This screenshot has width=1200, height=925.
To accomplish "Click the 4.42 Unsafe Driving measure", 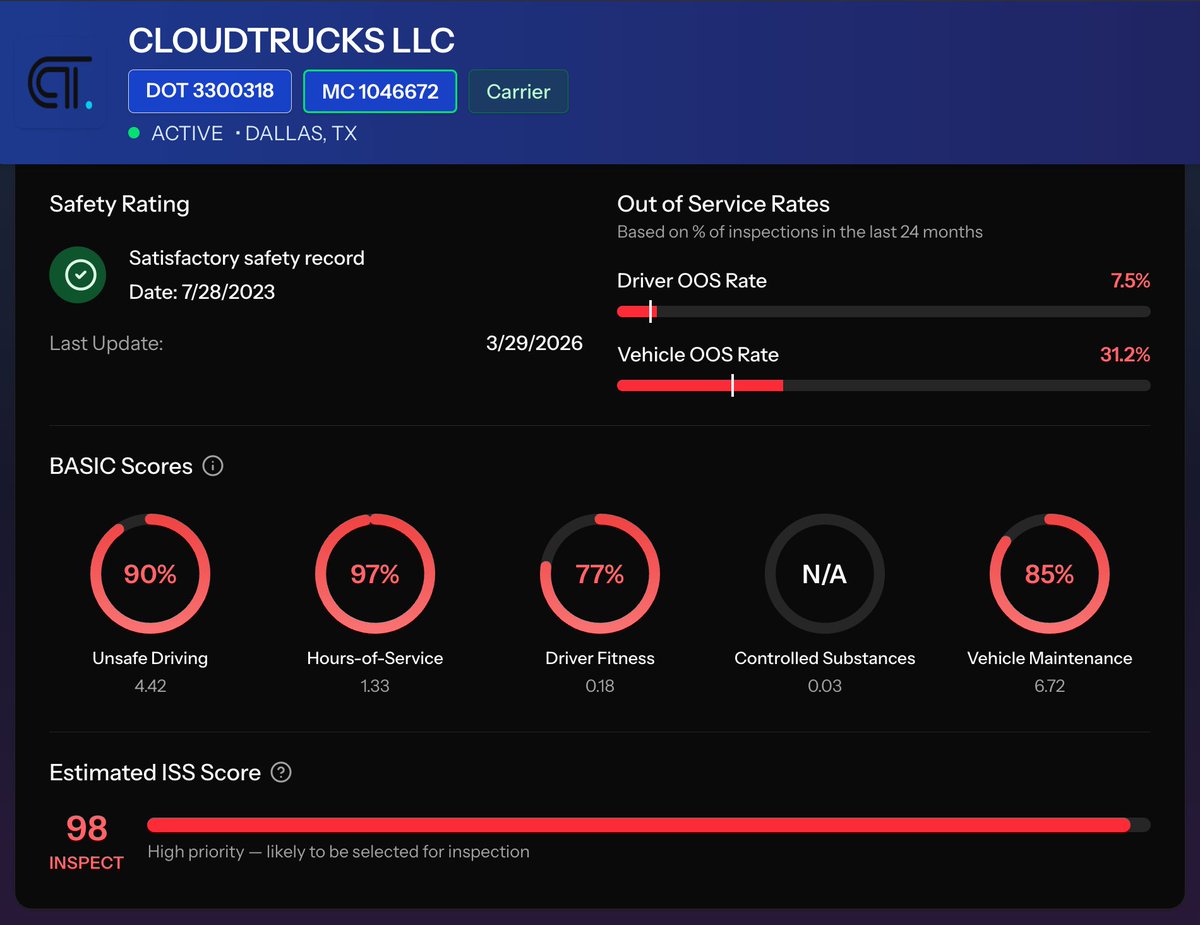I will (150, 686).
